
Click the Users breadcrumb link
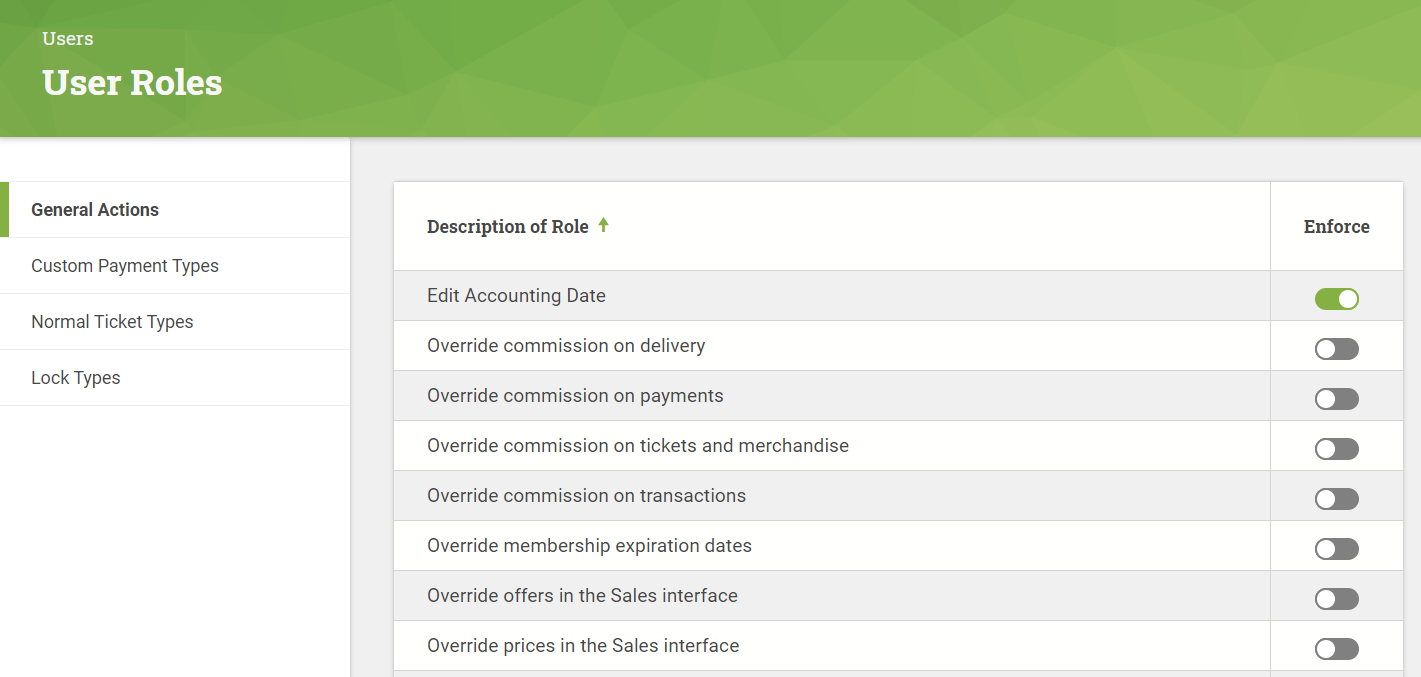coord(68,39)
